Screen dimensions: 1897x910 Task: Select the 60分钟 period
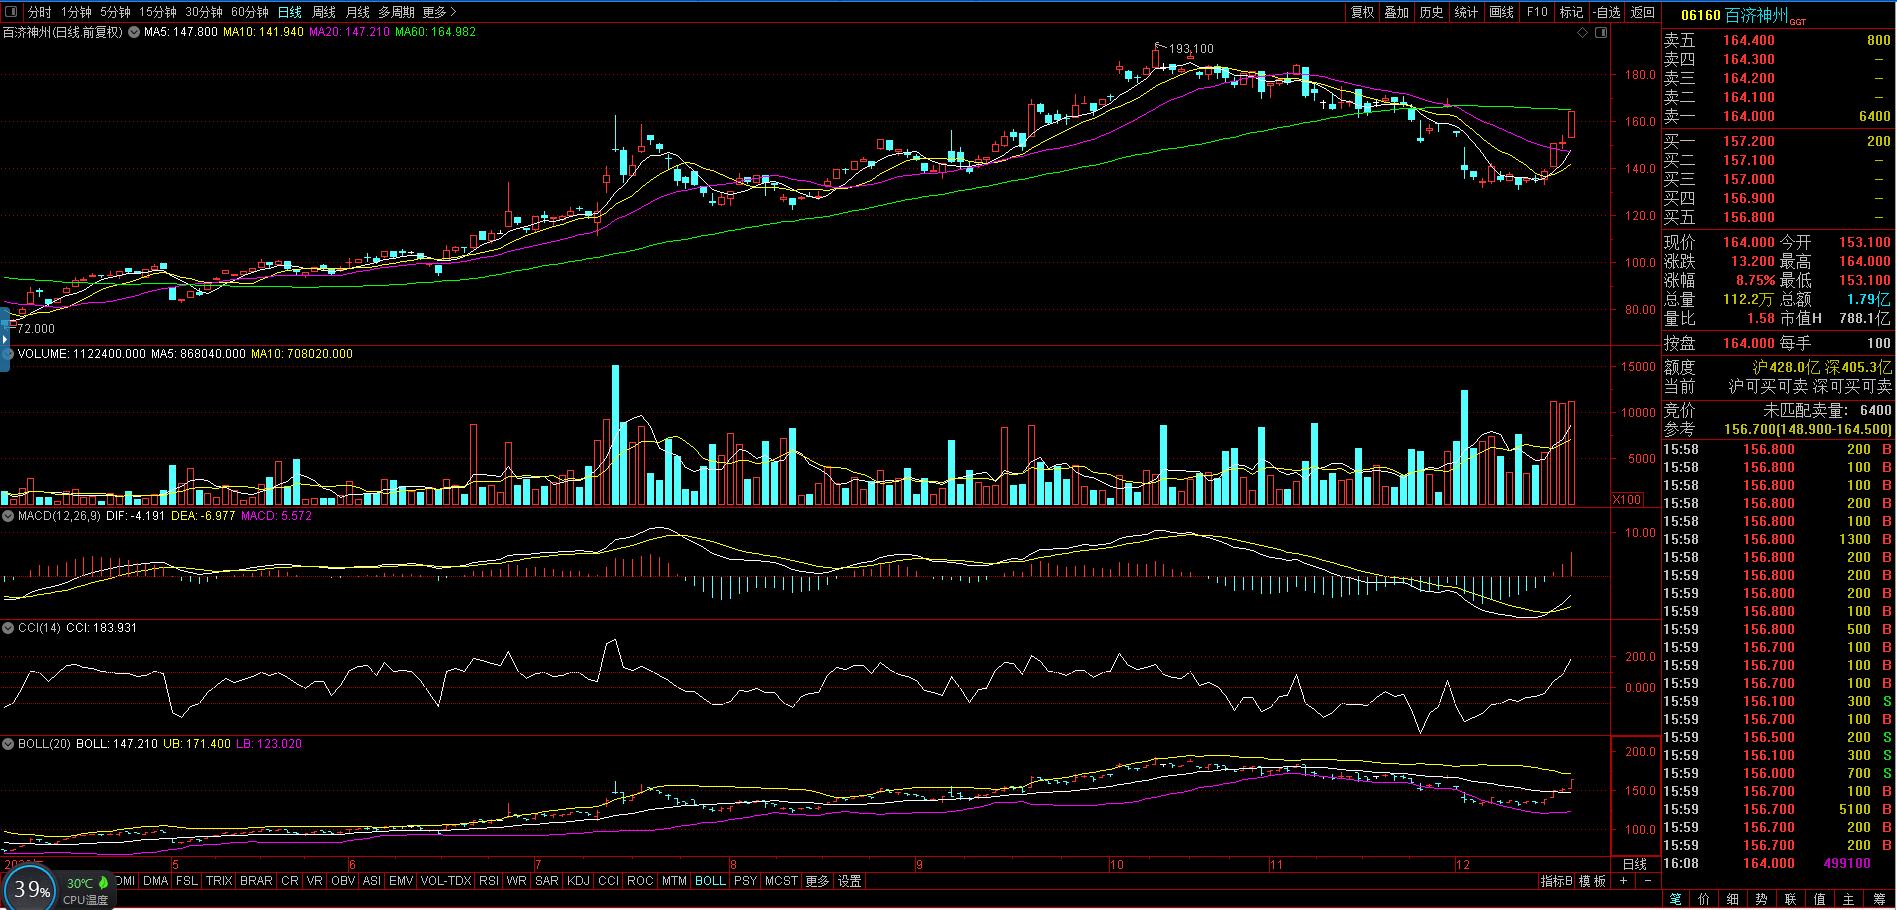249,12
